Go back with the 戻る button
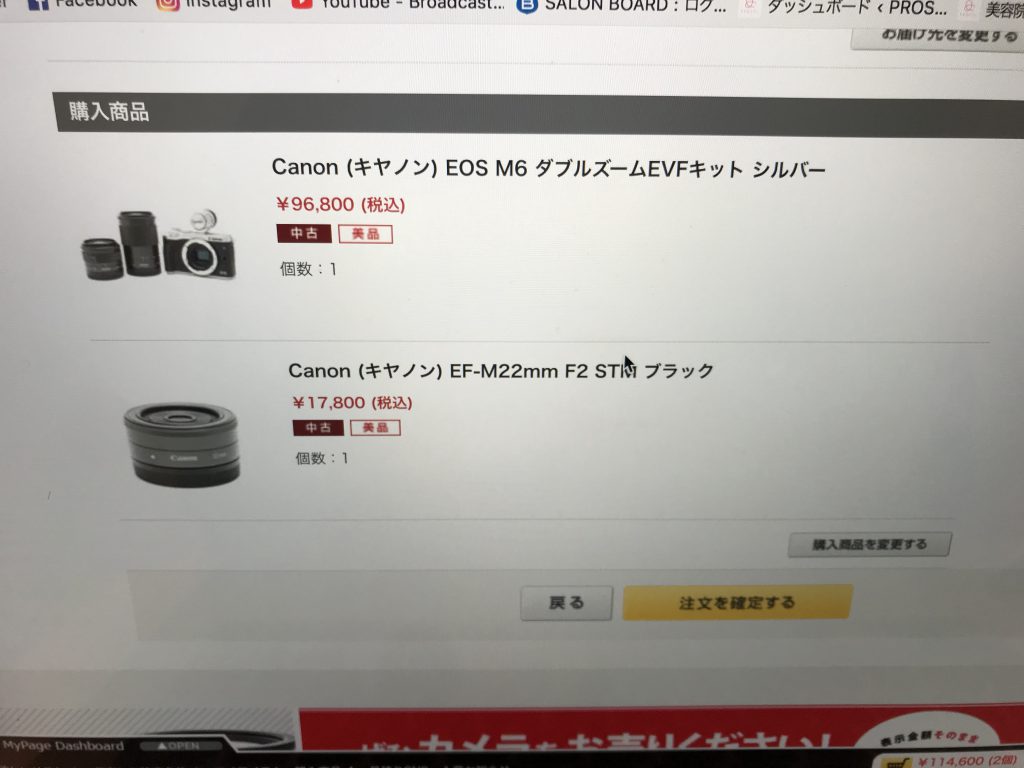Image resolution: width=1024 pixels, height=768 pixels. (x=566, y=602)
